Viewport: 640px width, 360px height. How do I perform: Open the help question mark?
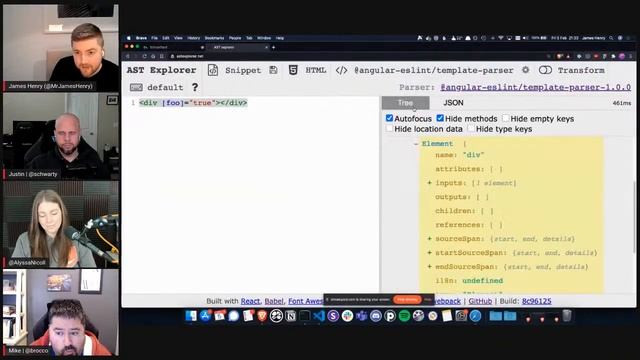195,87
